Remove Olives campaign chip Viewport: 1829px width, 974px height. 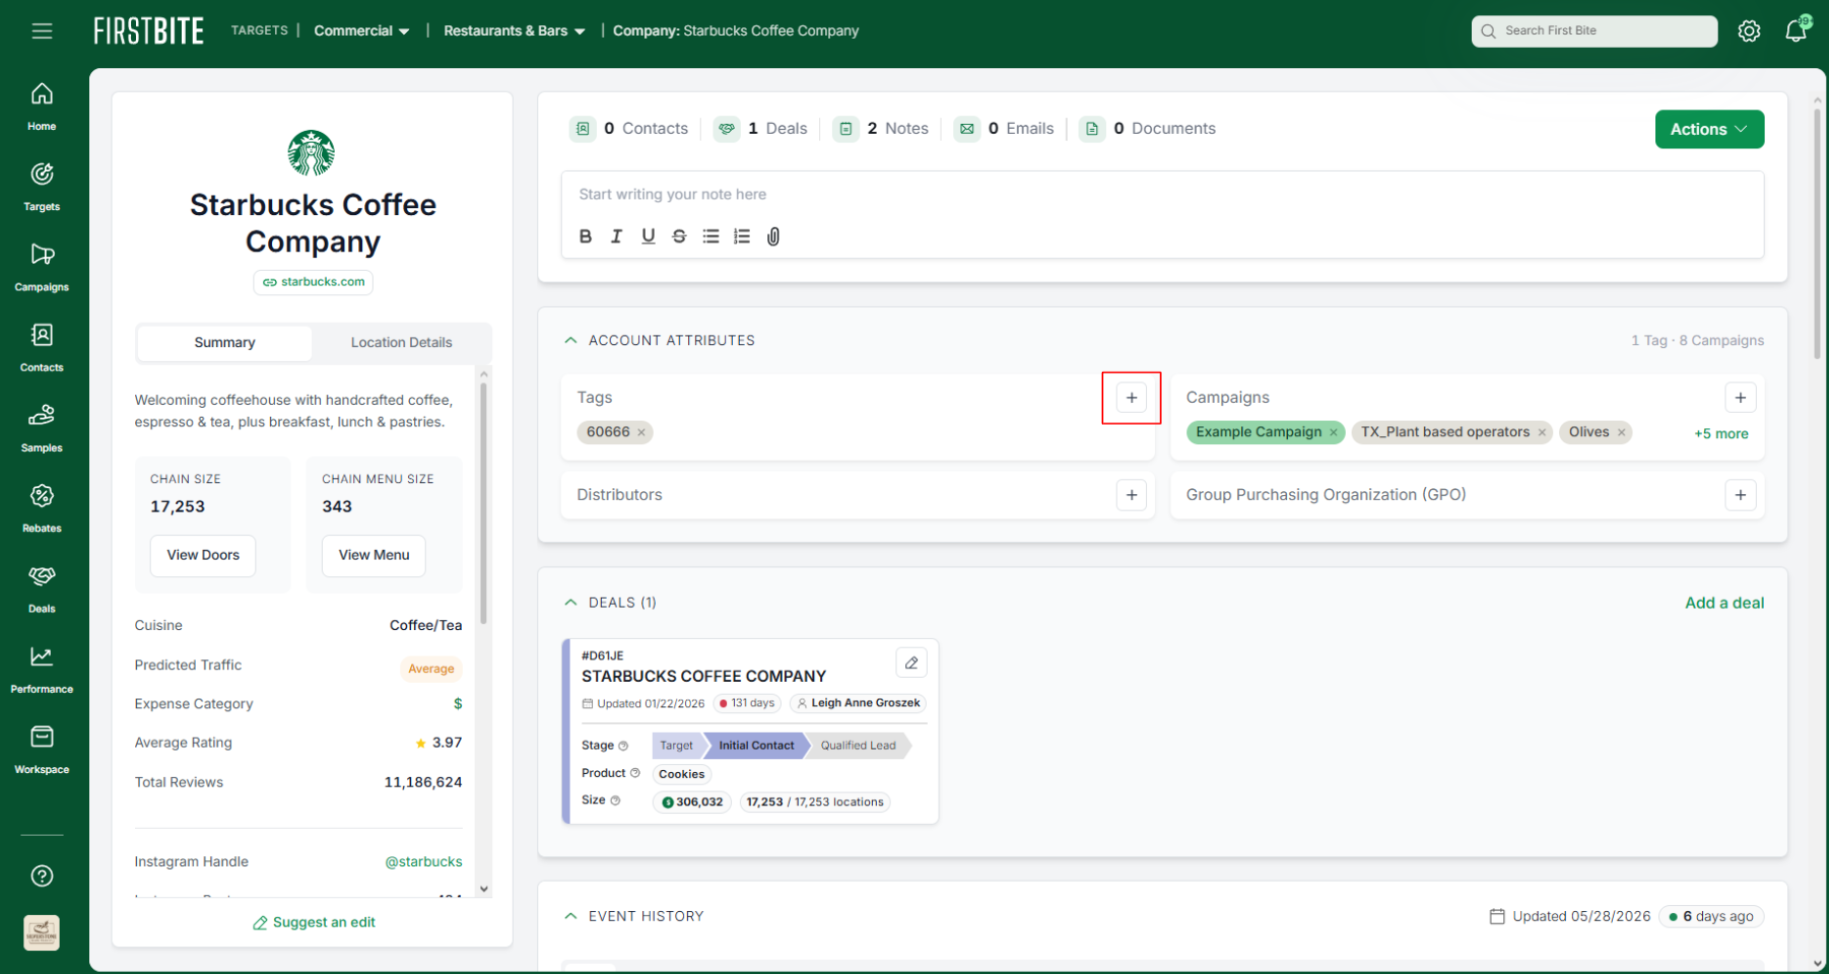pyautogui.click(x=1621, y=432)
